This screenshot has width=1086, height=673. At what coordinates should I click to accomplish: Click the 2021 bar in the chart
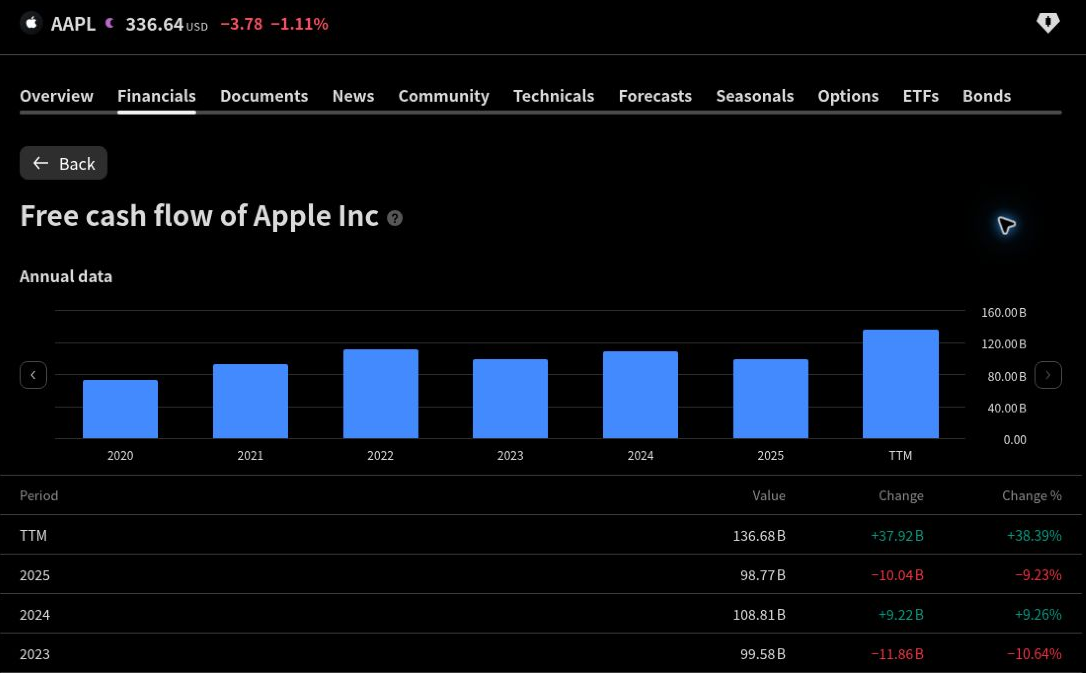[250, 401]
